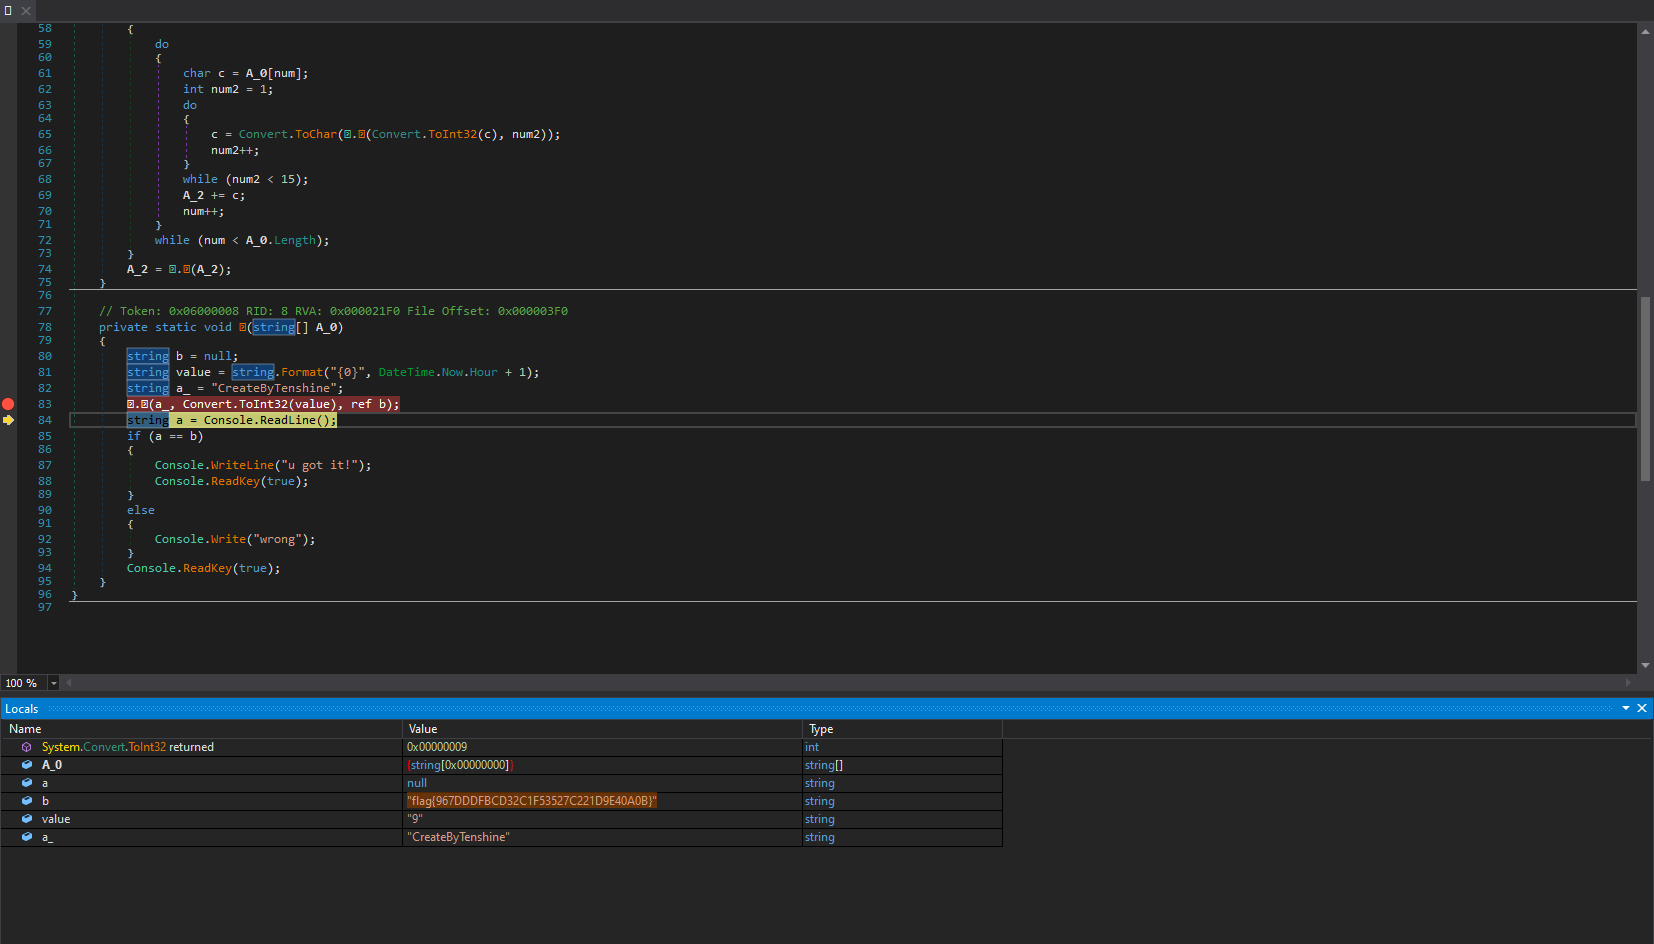The image size is (1654, 944).
Task: Click the highlighted breakpoint statement on line 83
Action: pos(263,404)
